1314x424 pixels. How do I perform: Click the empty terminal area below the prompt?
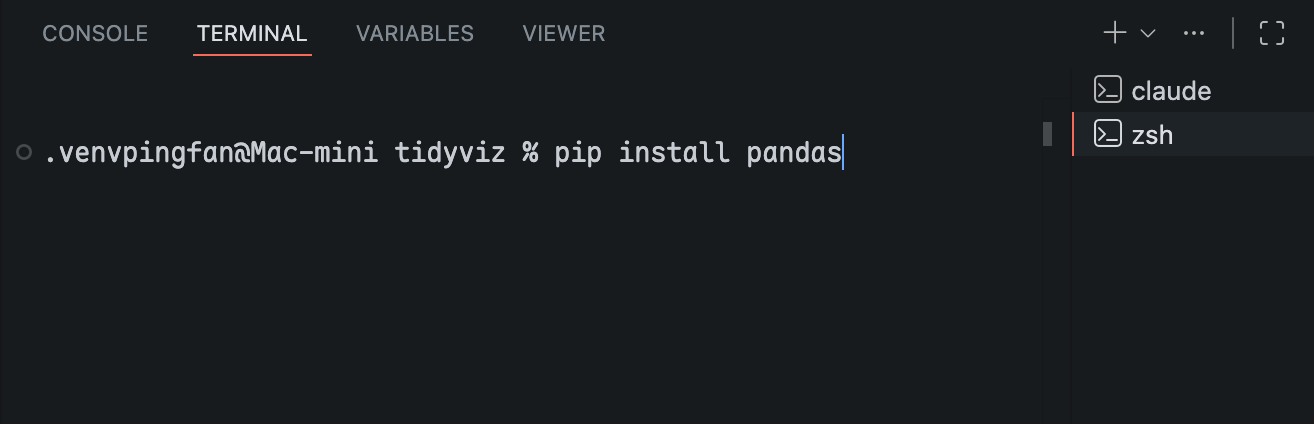tap(500, 300)
